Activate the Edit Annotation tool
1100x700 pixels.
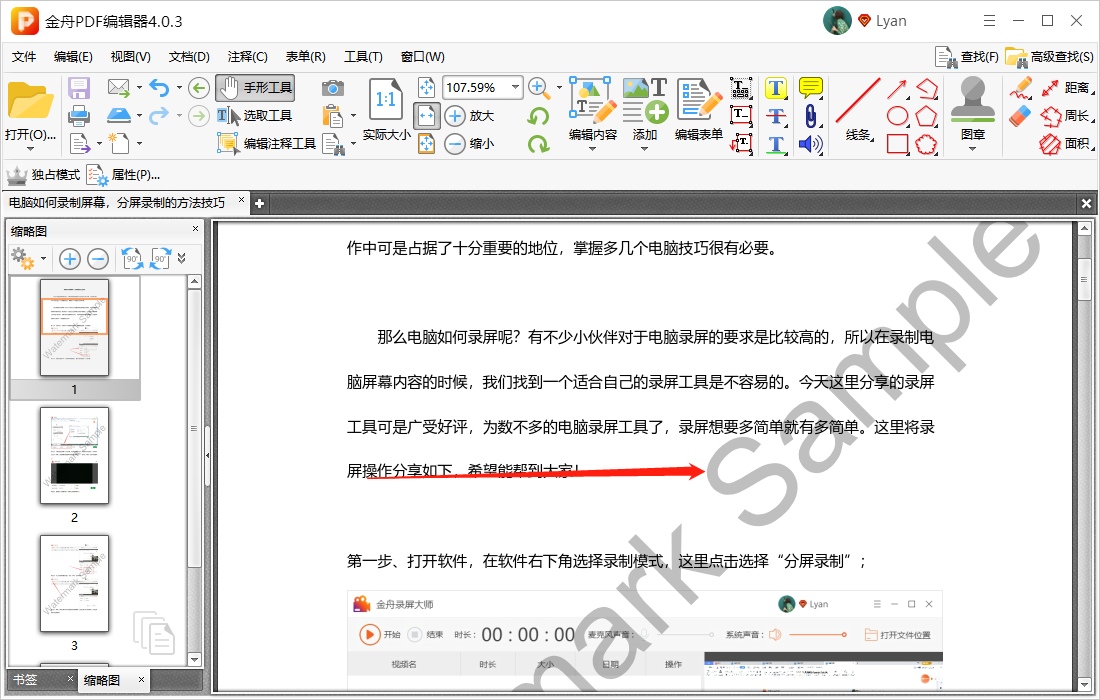tap(267, 144)
